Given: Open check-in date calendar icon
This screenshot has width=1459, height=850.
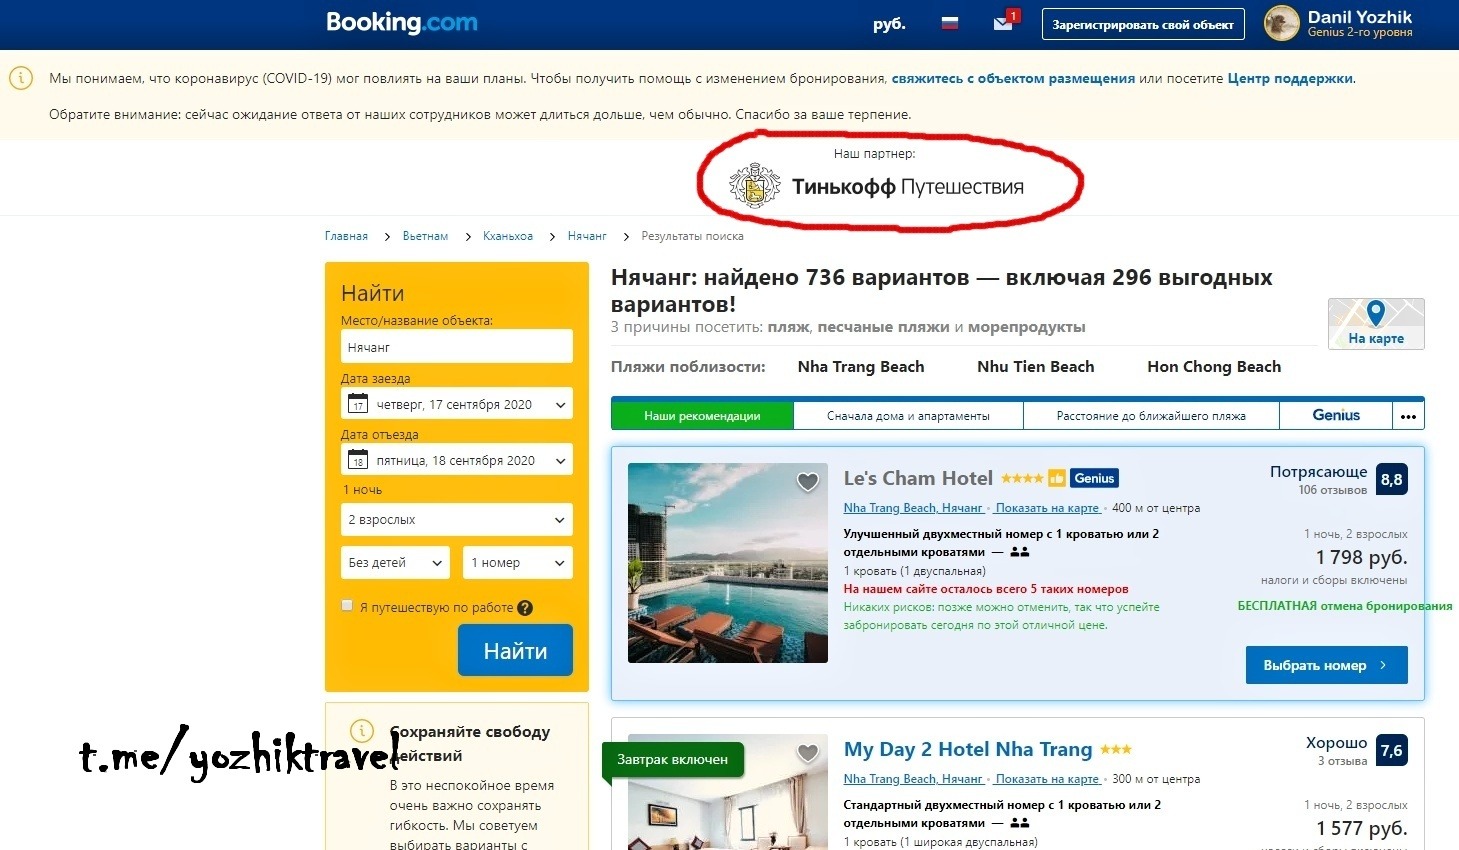Looking at the screenshot, I should 358,404.
